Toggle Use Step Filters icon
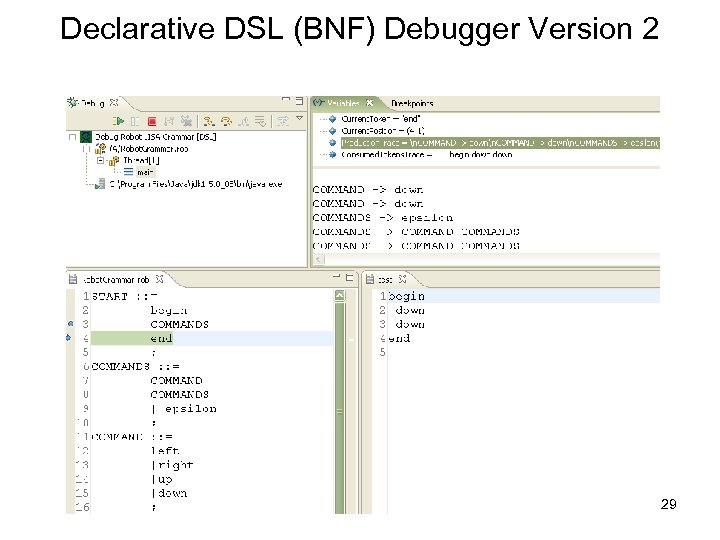 [283, 121]
